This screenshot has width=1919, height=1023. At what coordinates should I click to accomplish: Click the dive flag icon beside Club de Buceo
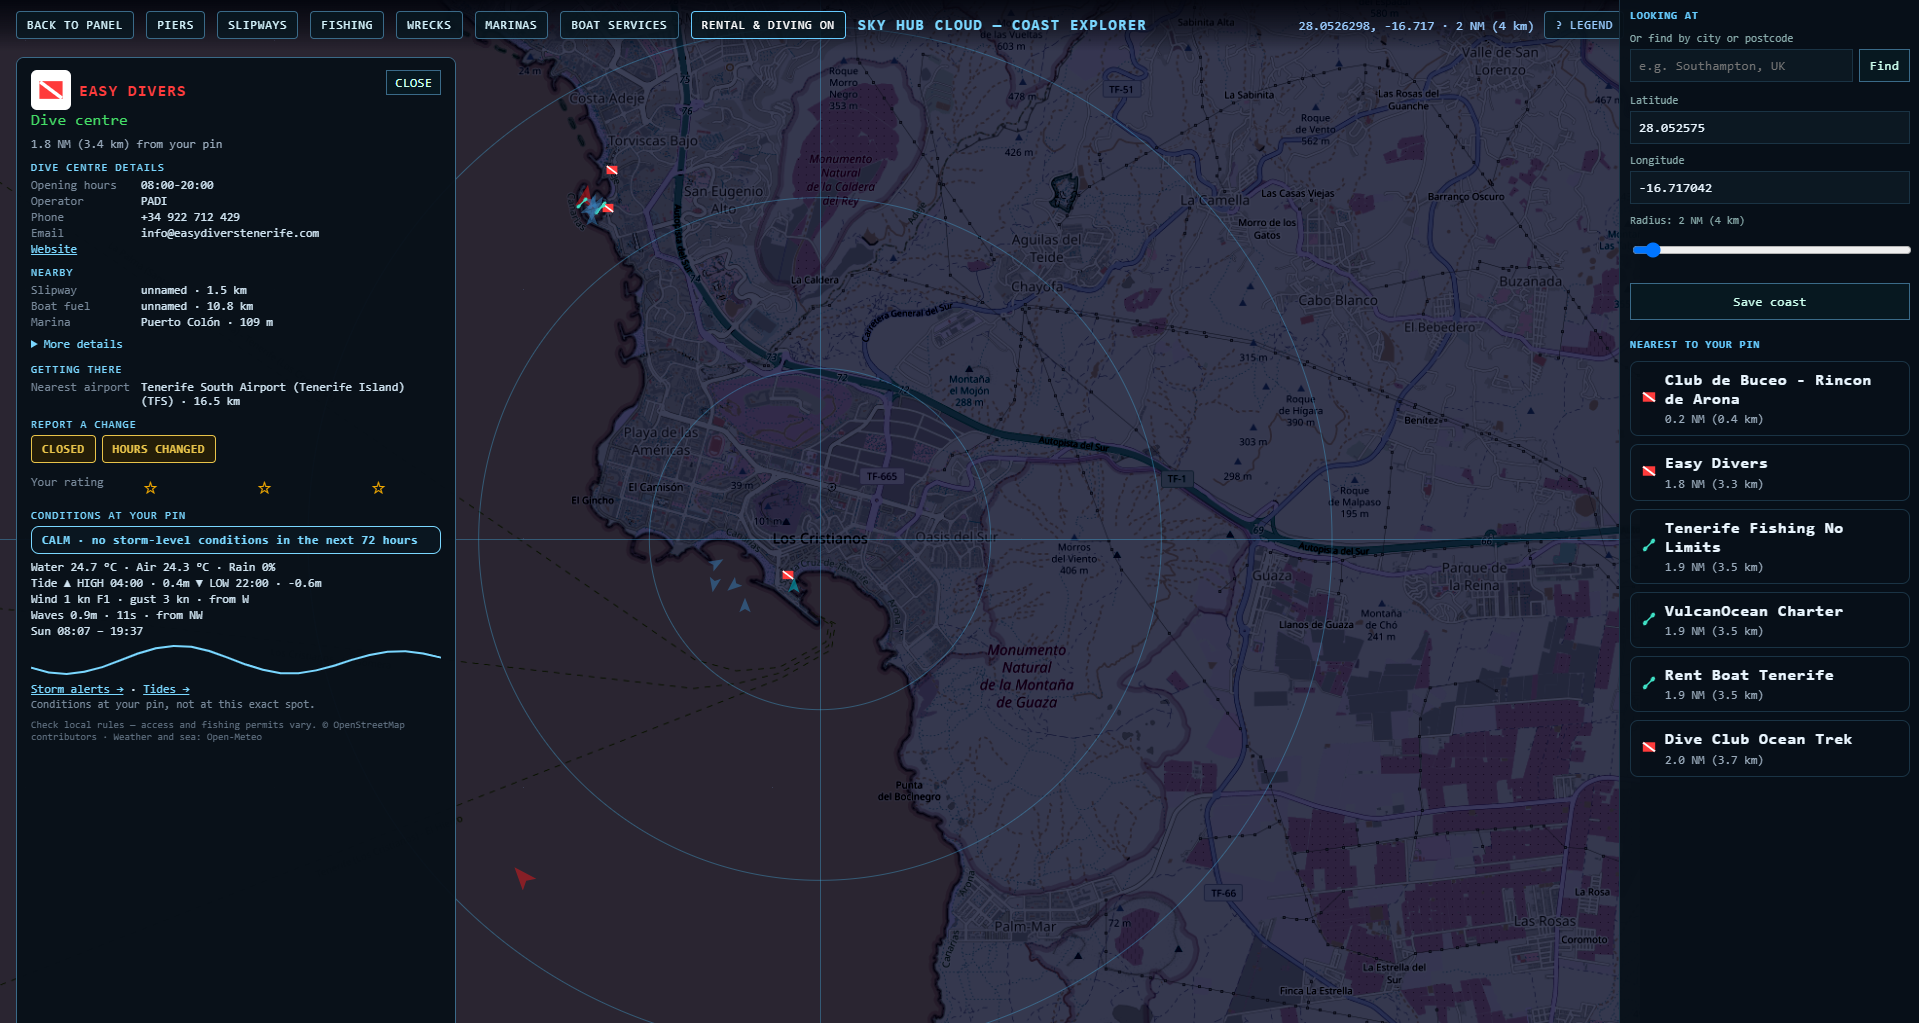click(1649, 398)
